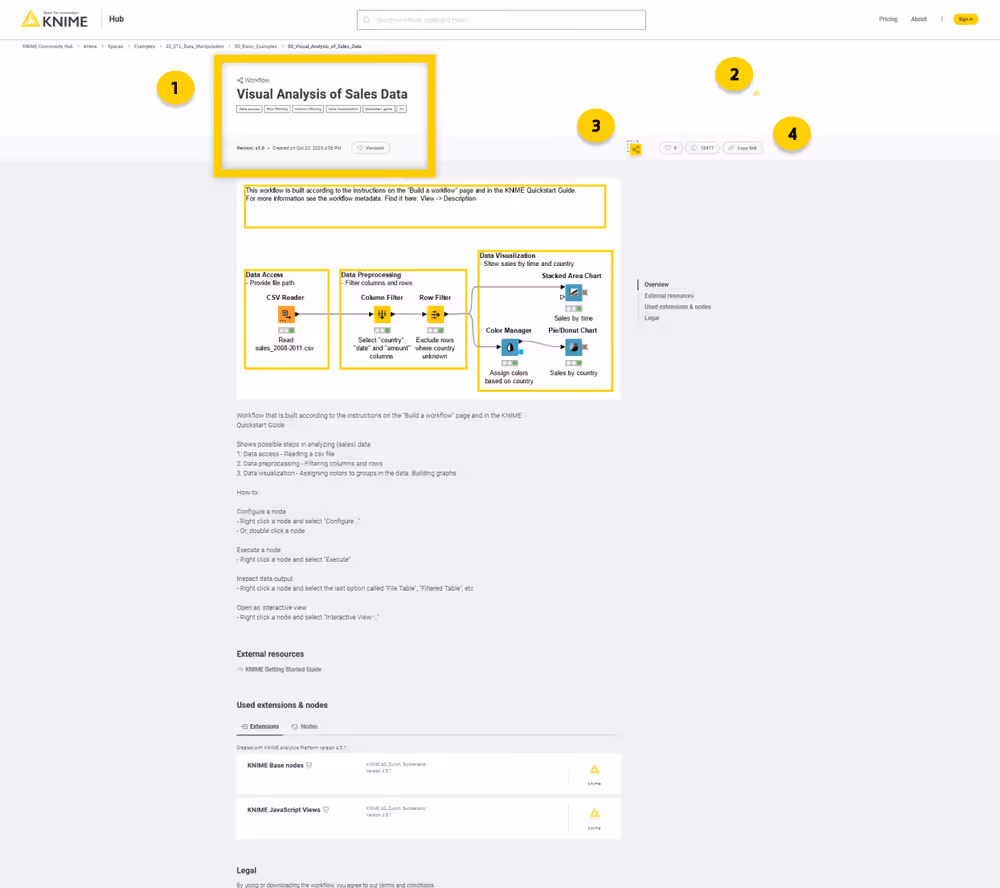This screenshot has height=888, width=1000.
Task: Open the Stacked Area Chart node icon
Action: pyautogui.click(x=574, y=292)
